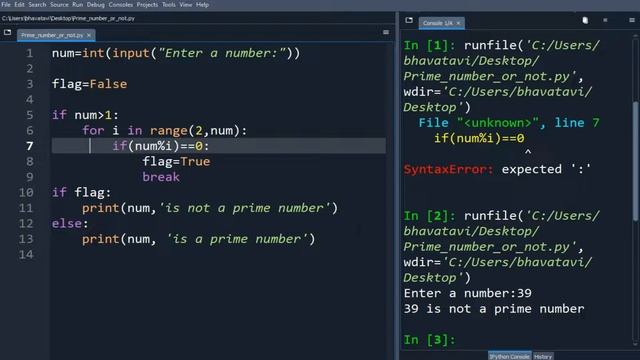
Task: Click the console Browse tabs icon
Action: (409, 20)
